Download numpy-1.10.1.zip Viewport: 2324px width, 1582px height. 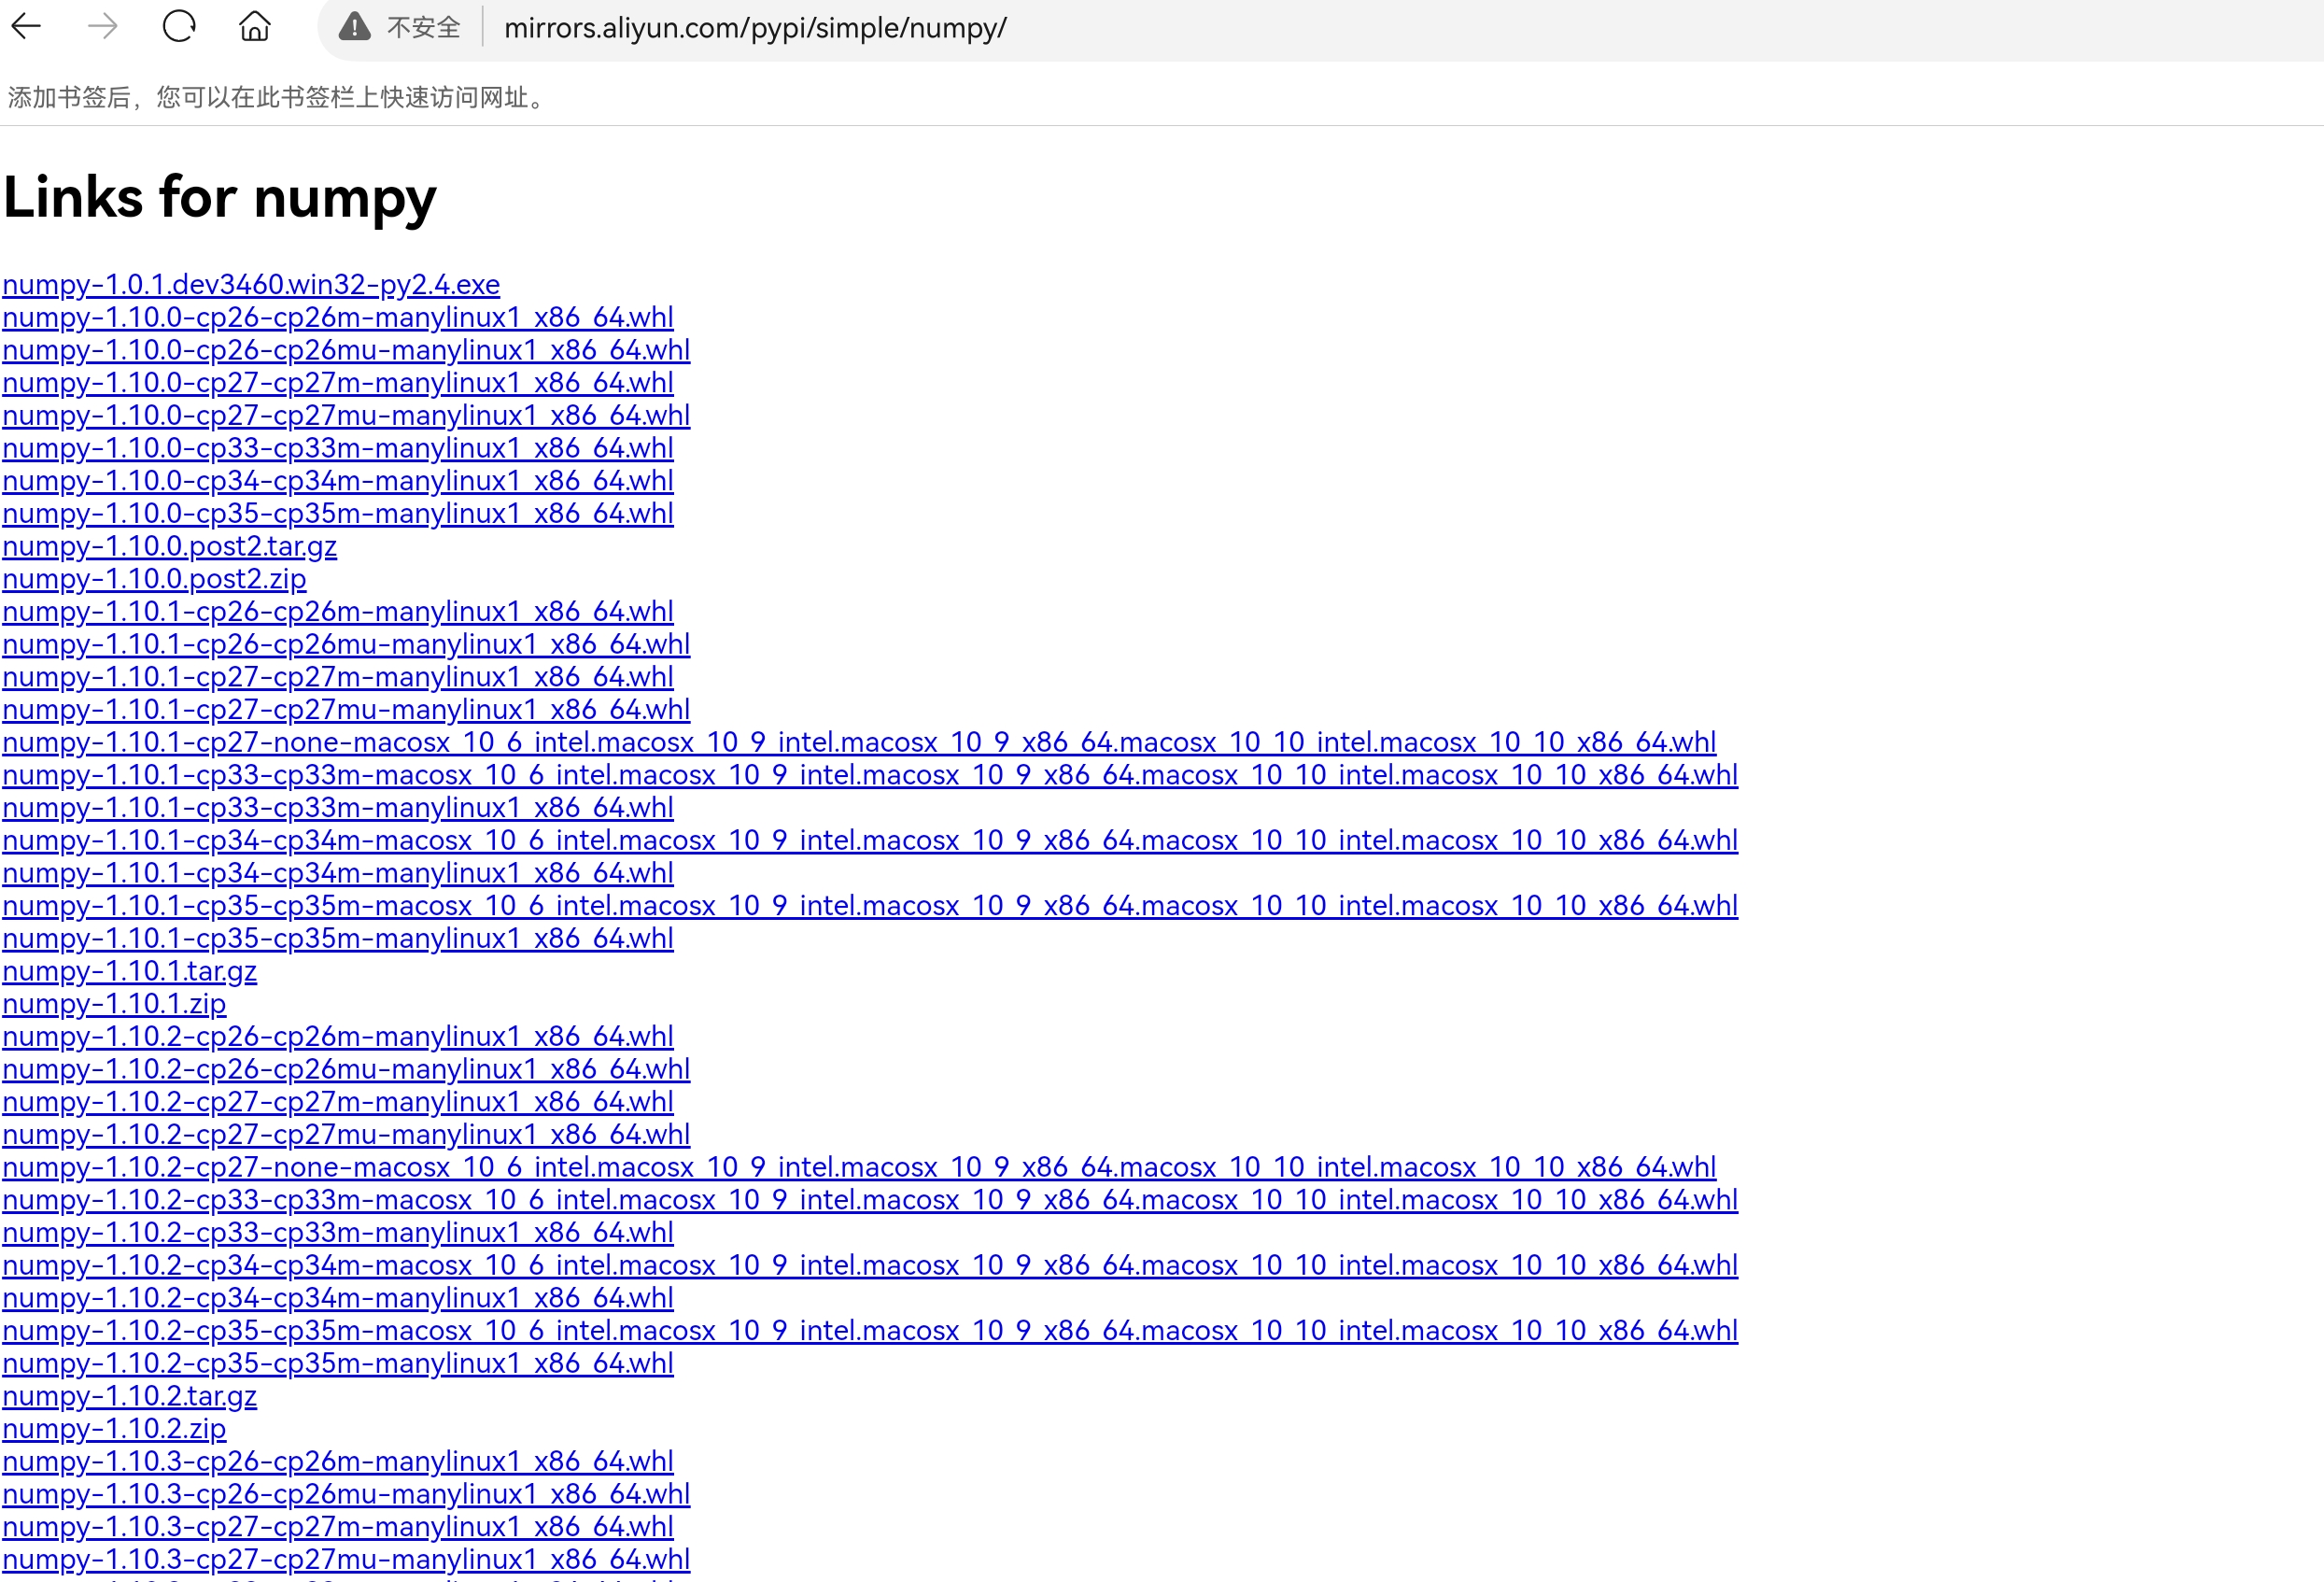click(114, 1004)
